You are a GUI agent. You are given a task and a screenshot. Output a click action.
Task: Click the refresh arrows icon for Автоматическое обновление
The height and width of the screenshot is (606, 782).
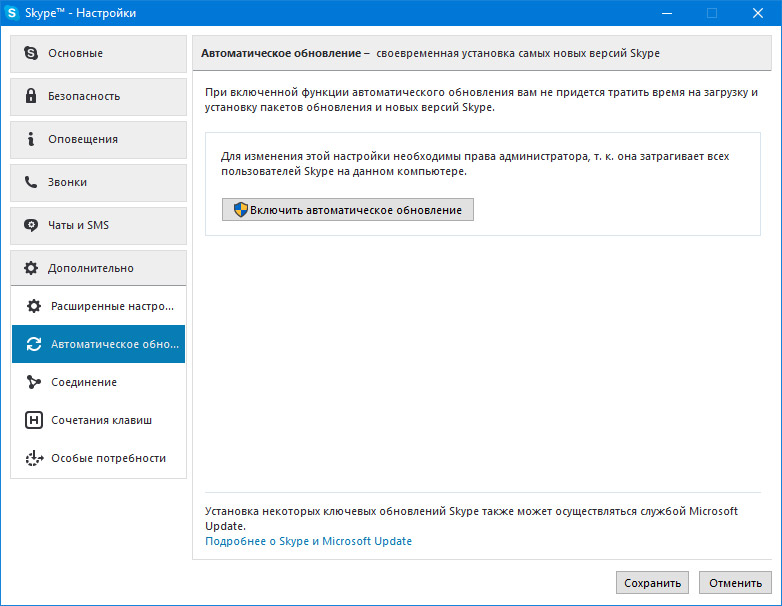pyautogui.click(x=34, y=344)
